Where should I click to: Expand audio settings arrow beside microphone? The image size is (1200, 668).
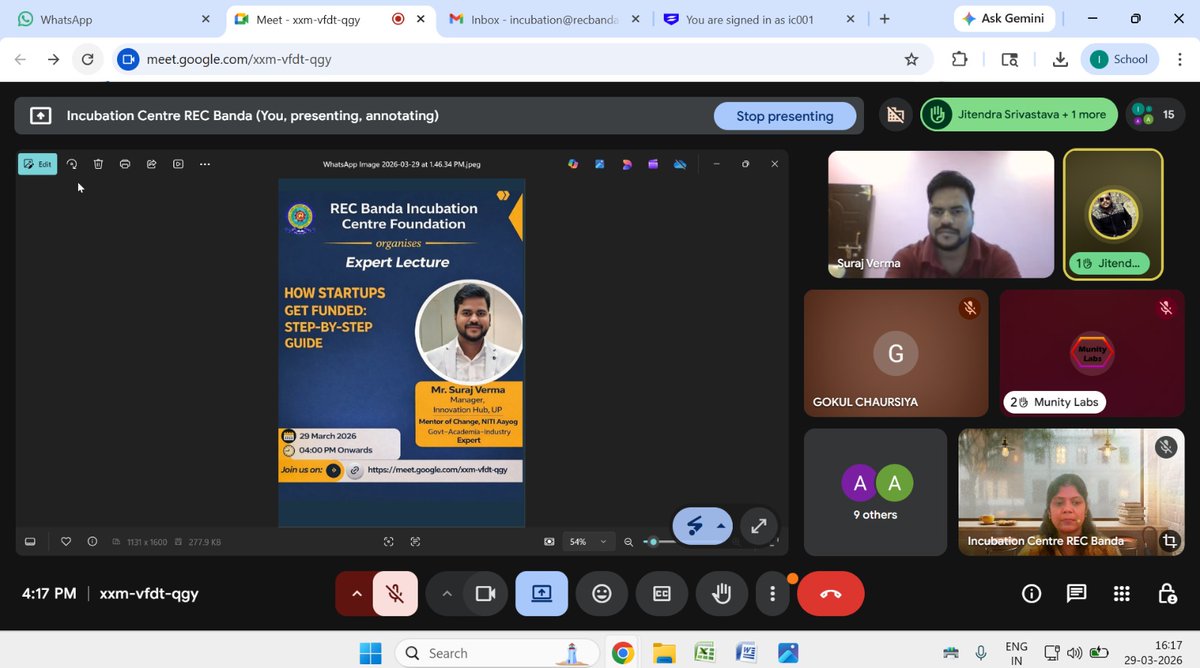(x=356, y=594)
